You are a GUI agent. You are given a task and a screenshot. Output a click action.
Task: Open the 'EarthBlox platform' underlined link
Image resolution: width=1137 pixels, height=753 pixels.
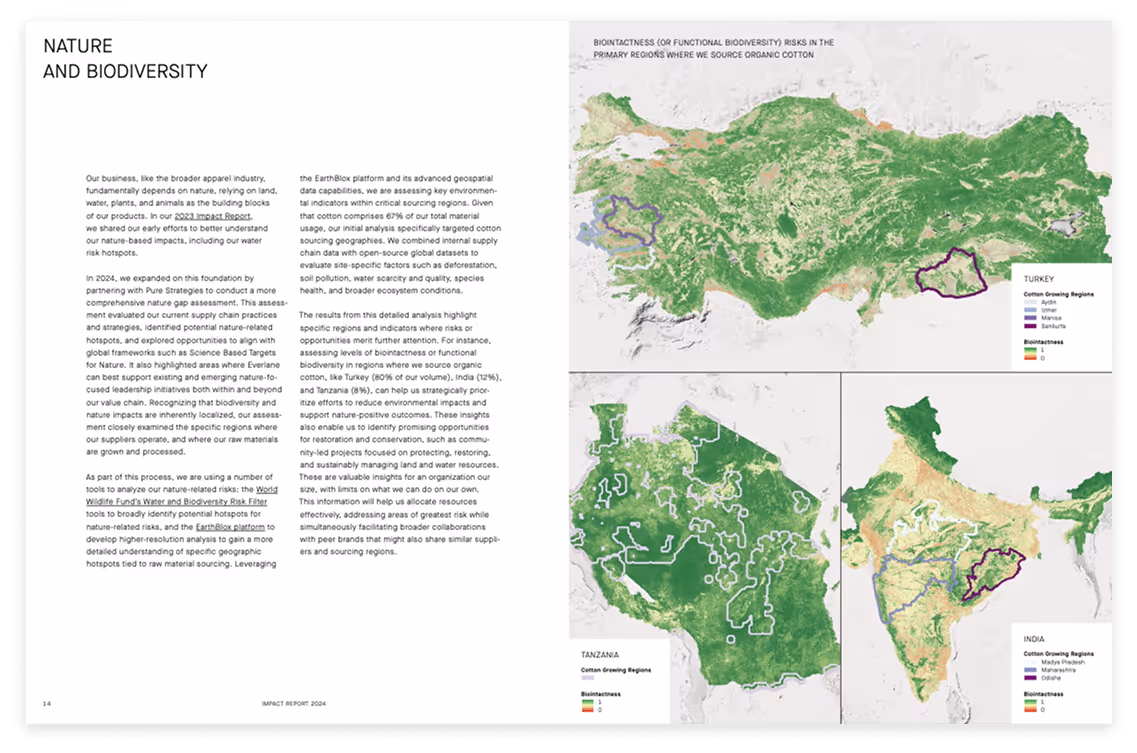pyautogui.click(x=231, y=527)
